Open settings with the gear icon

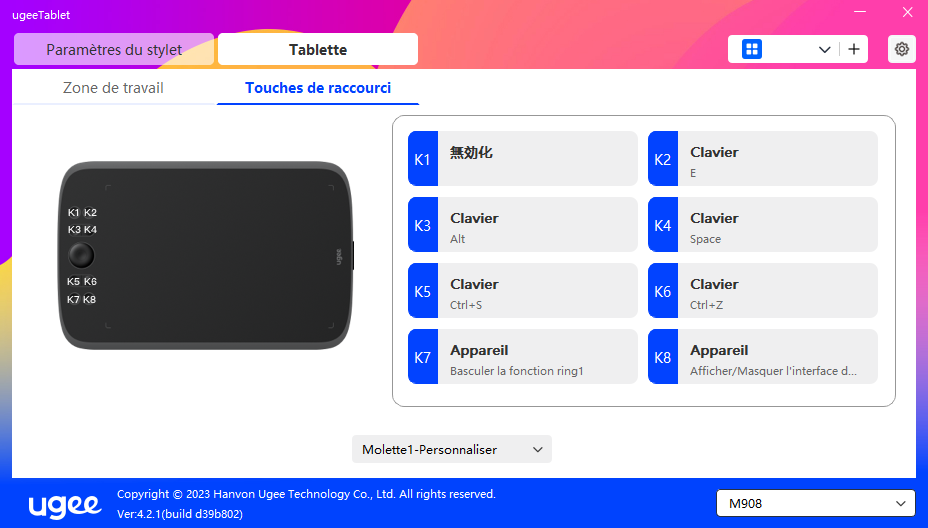coord(901,49)
